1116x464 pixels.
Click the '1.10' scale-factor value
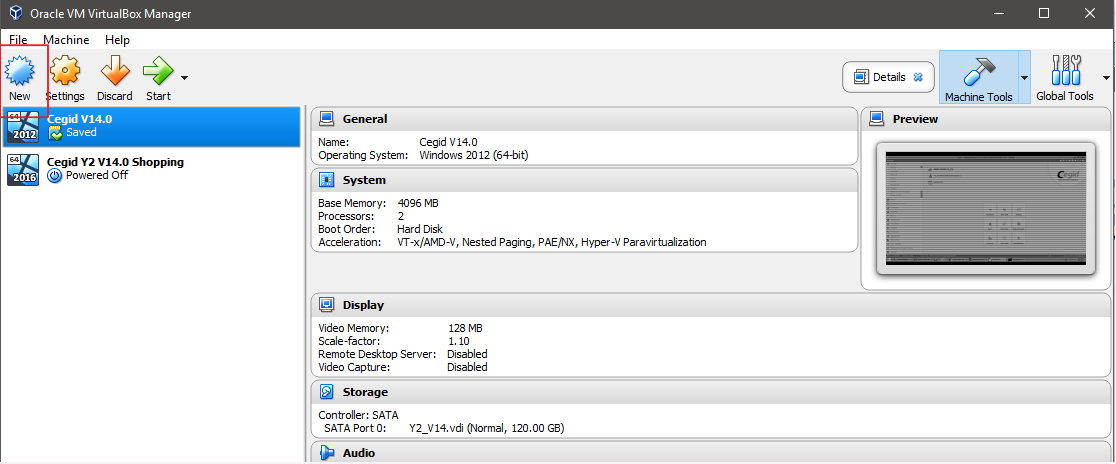[x=458, y=341]
